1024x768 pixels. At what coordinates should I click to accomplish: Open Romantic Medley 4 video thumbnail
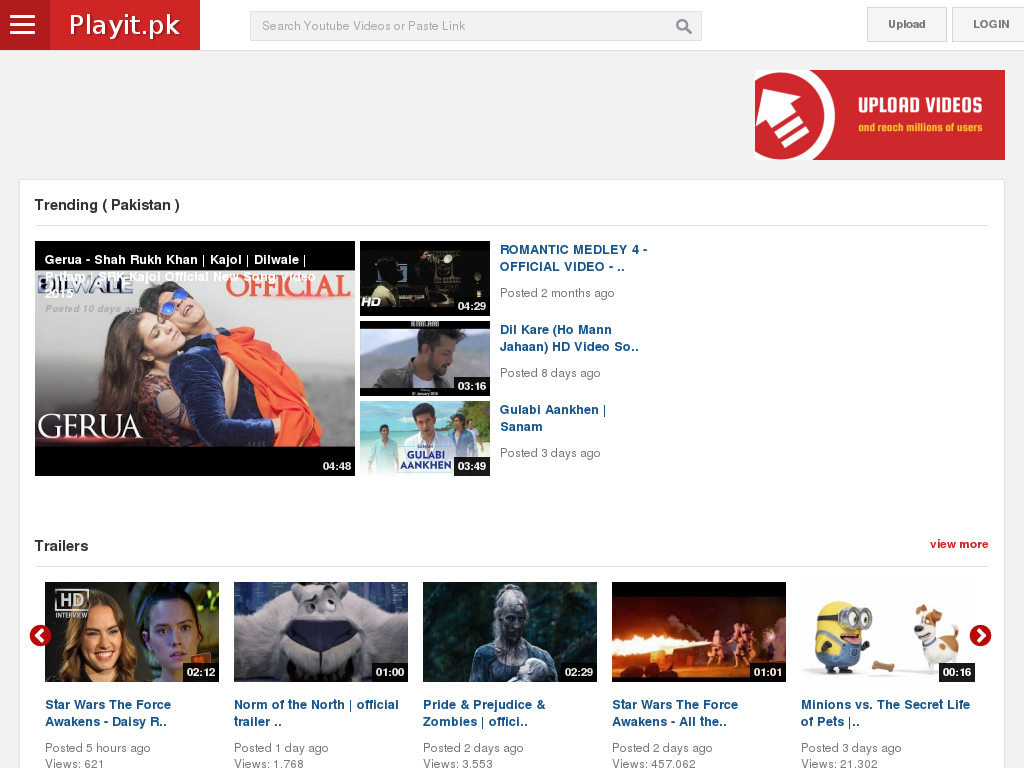(424, 278)
